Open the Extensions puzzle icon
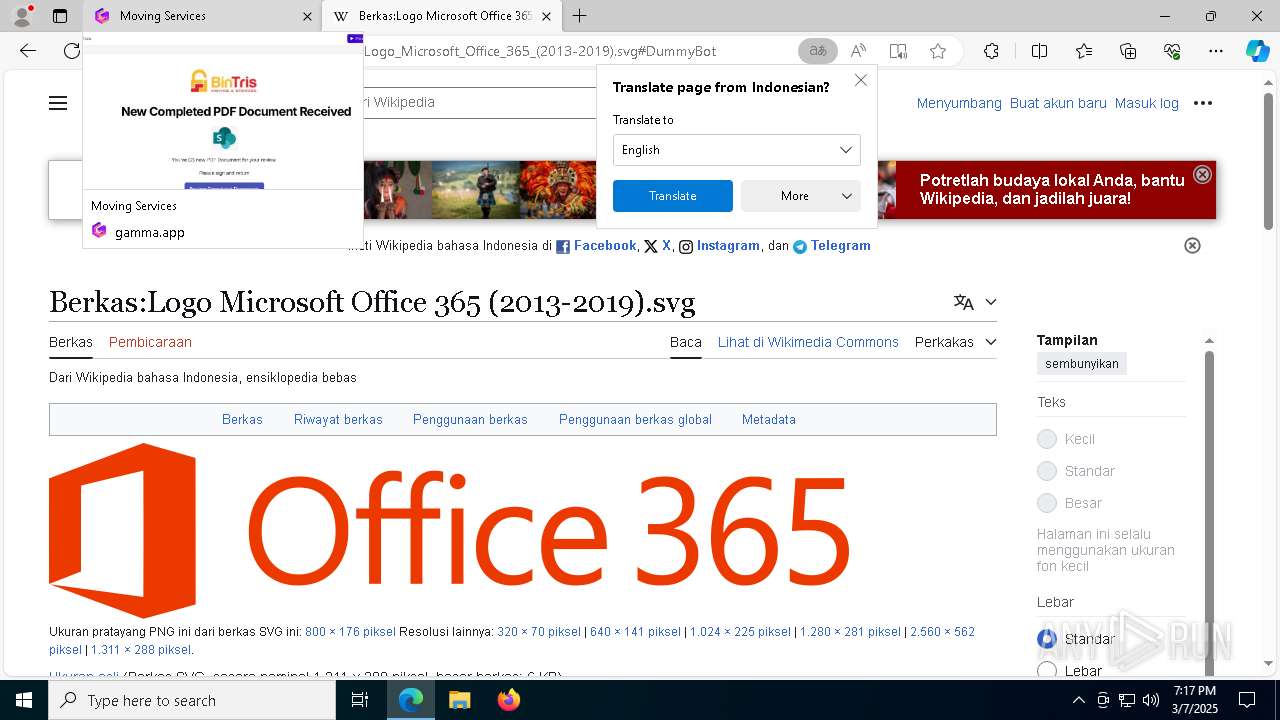Viewport: 1280px width, 720px height. coord(991,51)
